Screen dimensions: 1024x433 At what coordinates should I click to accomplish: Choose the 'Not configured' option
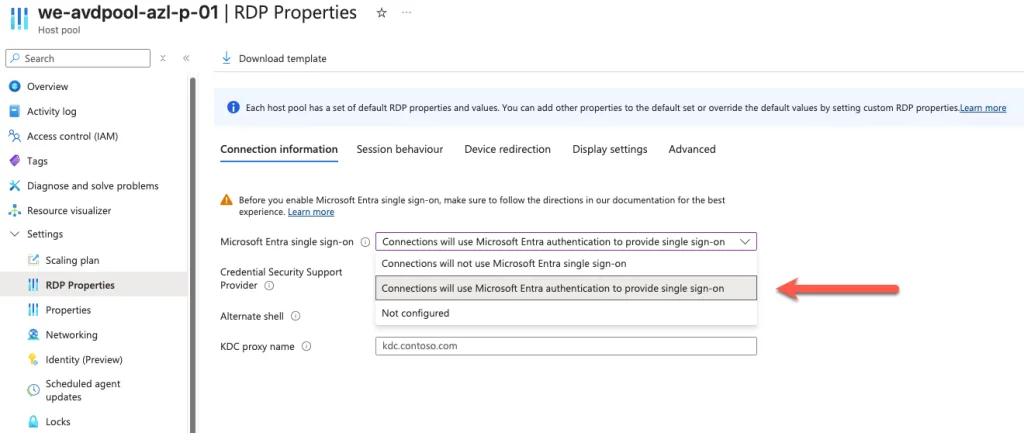click(415, 313)
